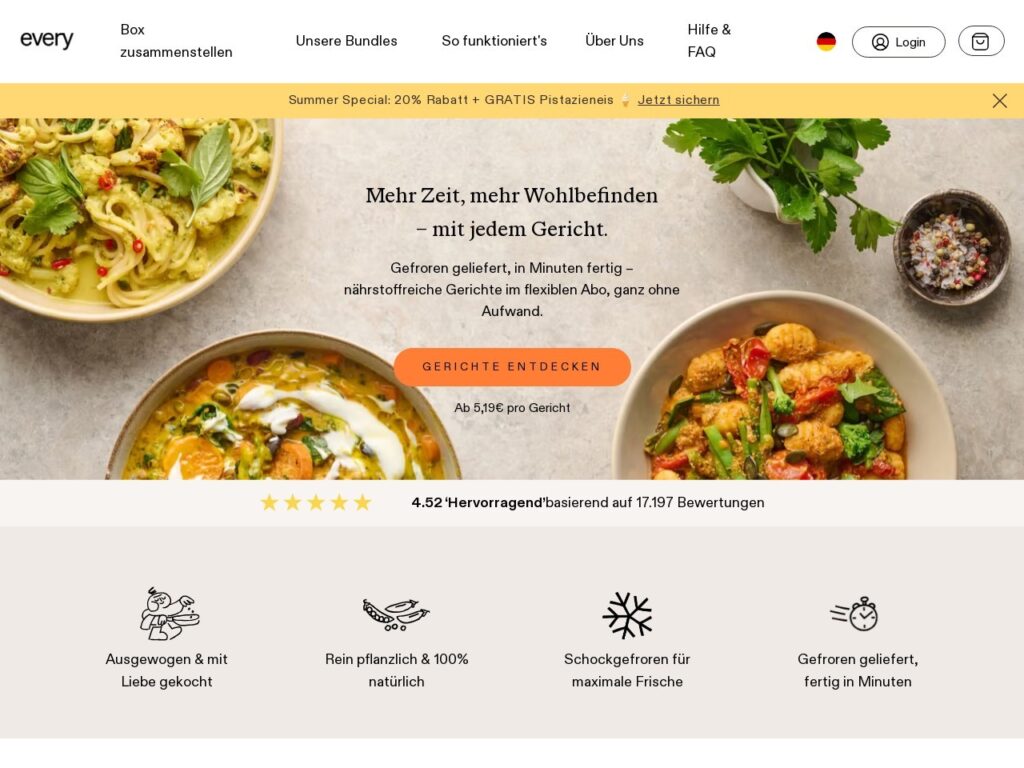This screenshot has height=768, width=1024.
Task: Open Box zusammenstellen menu item
Action: (176, 40)
